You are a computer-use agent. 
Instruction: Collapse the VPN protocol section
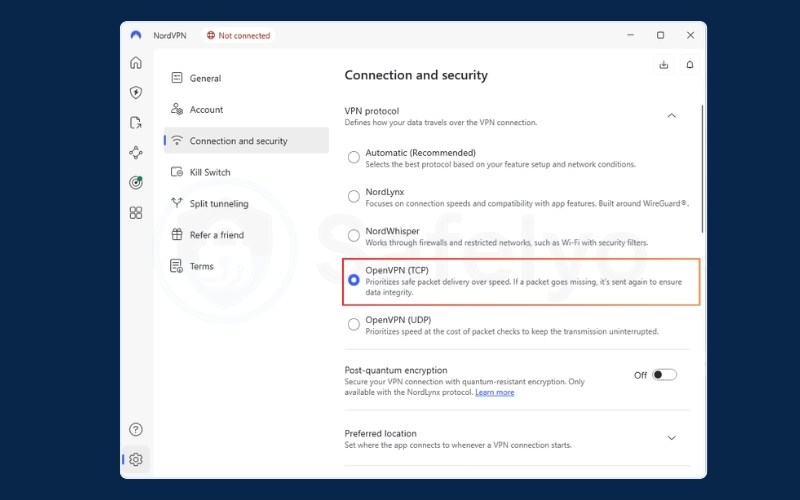coord(671,116)
